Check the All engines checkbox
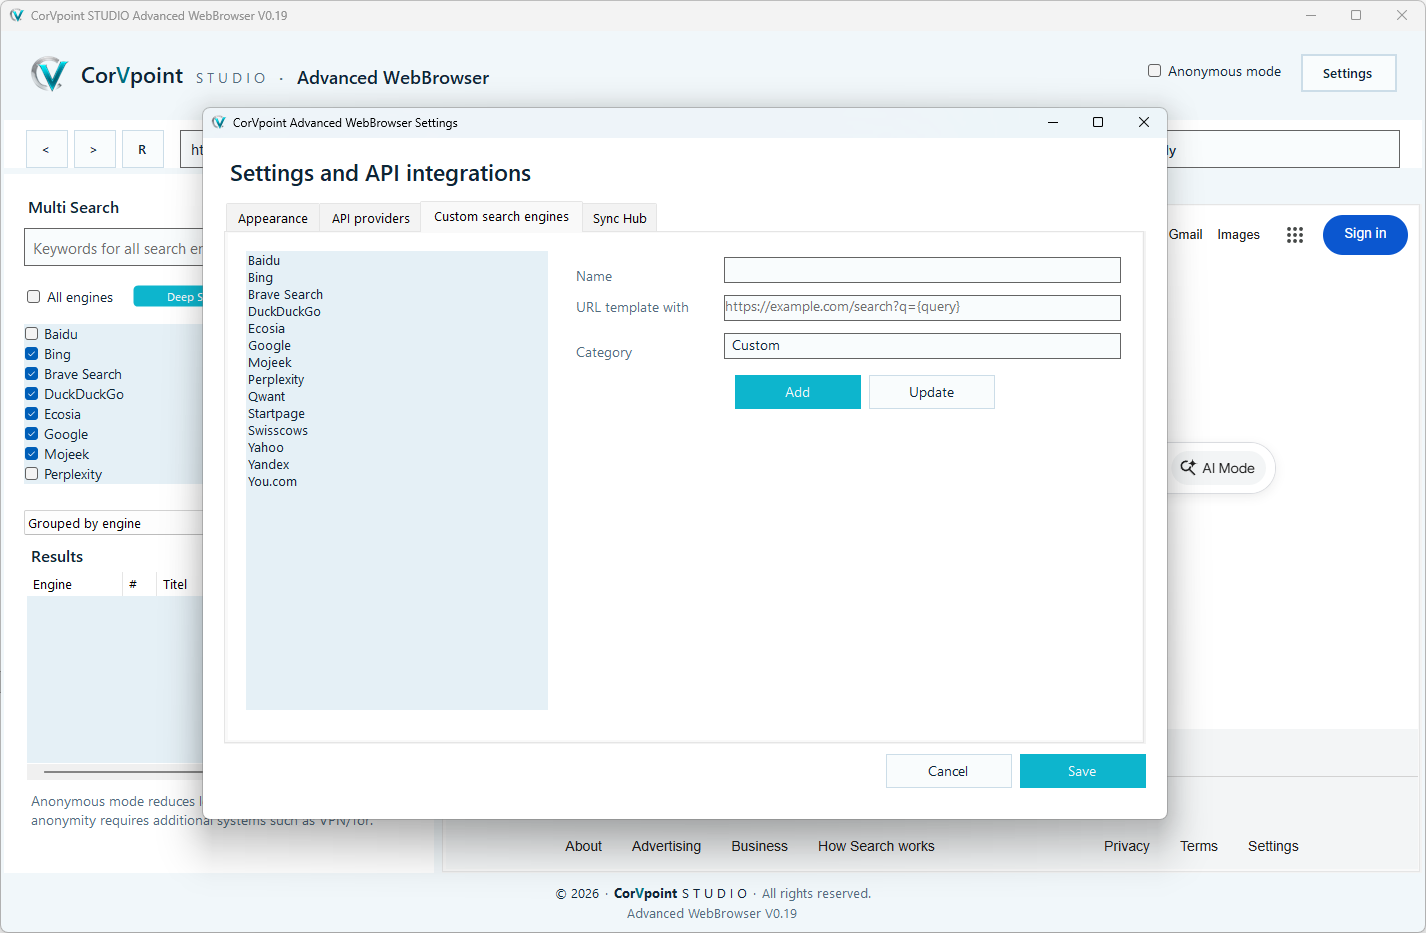1426x933 pixels. (x=33, y=297)
